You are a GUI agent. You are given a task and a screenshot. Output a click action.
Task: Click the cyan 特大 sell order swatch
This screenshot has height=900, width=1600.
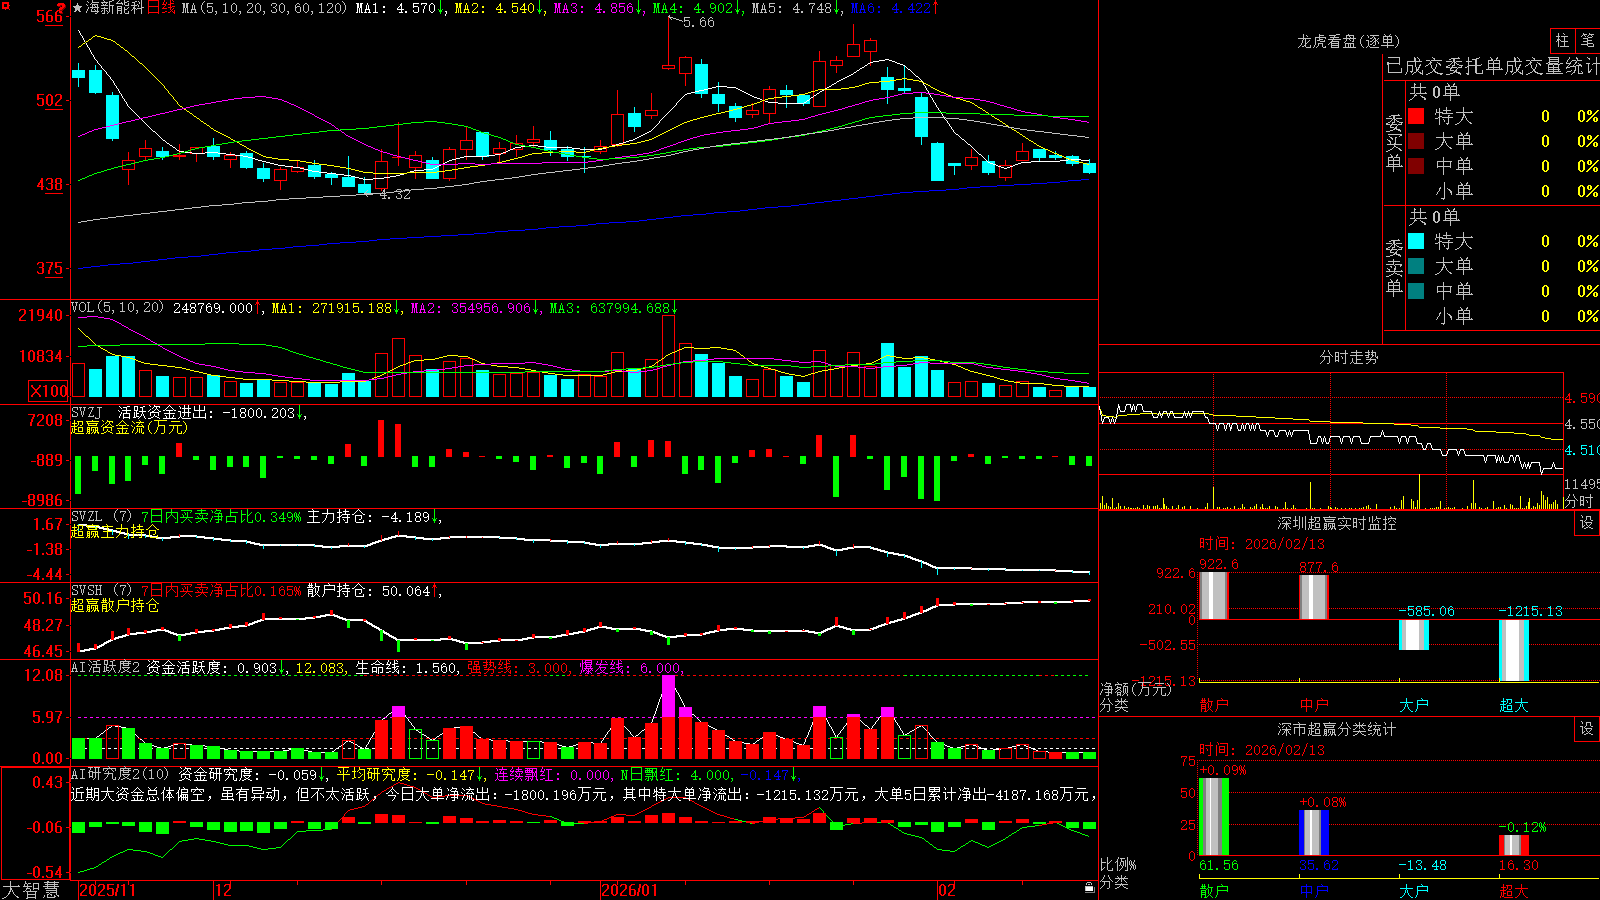[1416, 241]
